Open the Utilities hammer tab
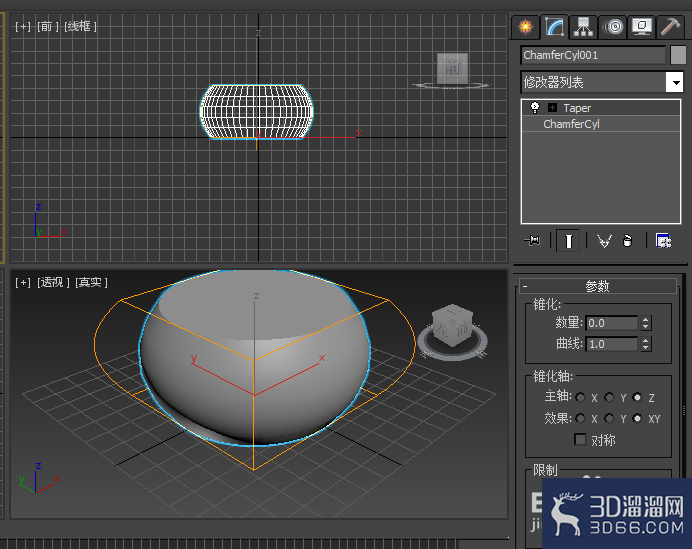This screenshot has height=549, width=692. 670,27
